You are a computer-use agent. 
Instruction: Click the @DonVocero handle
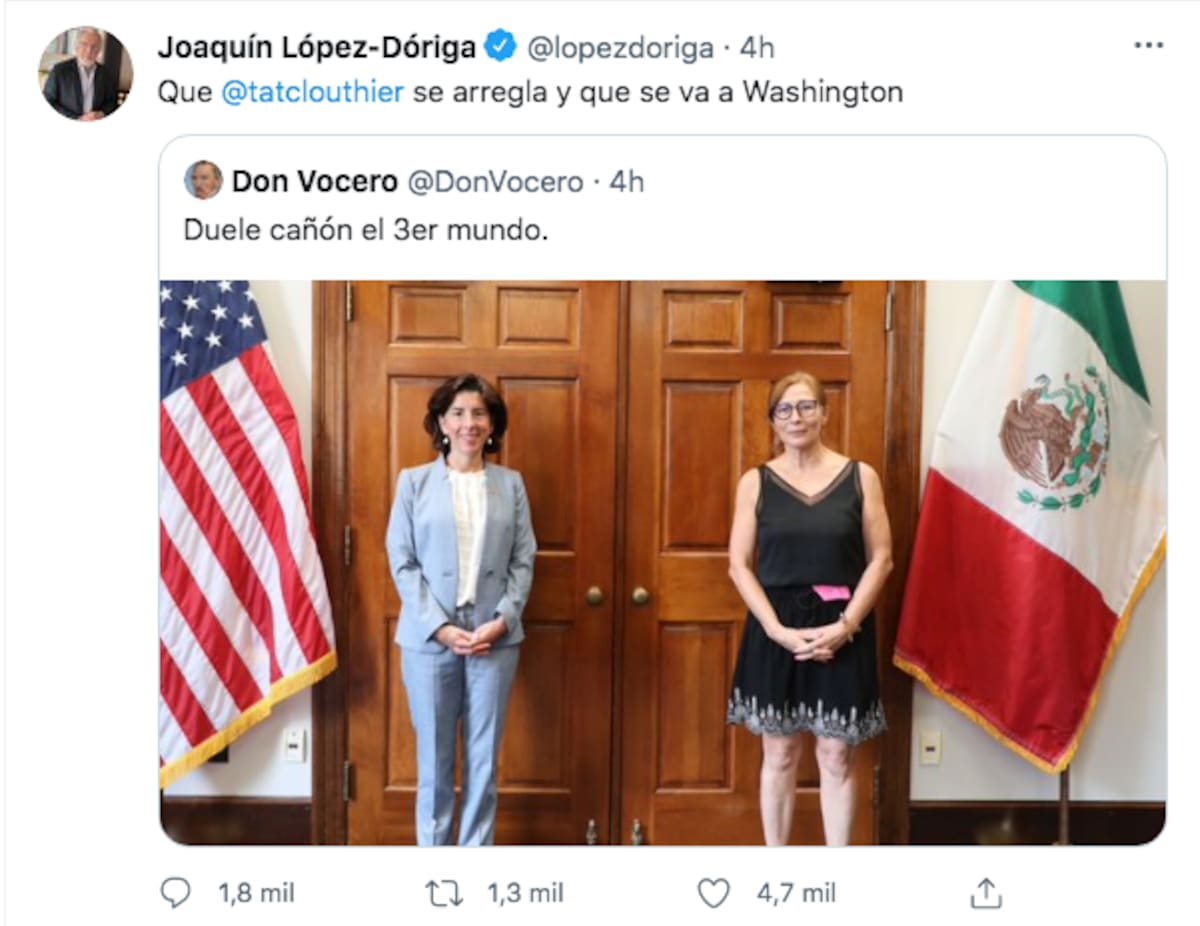tap(495, 181)
